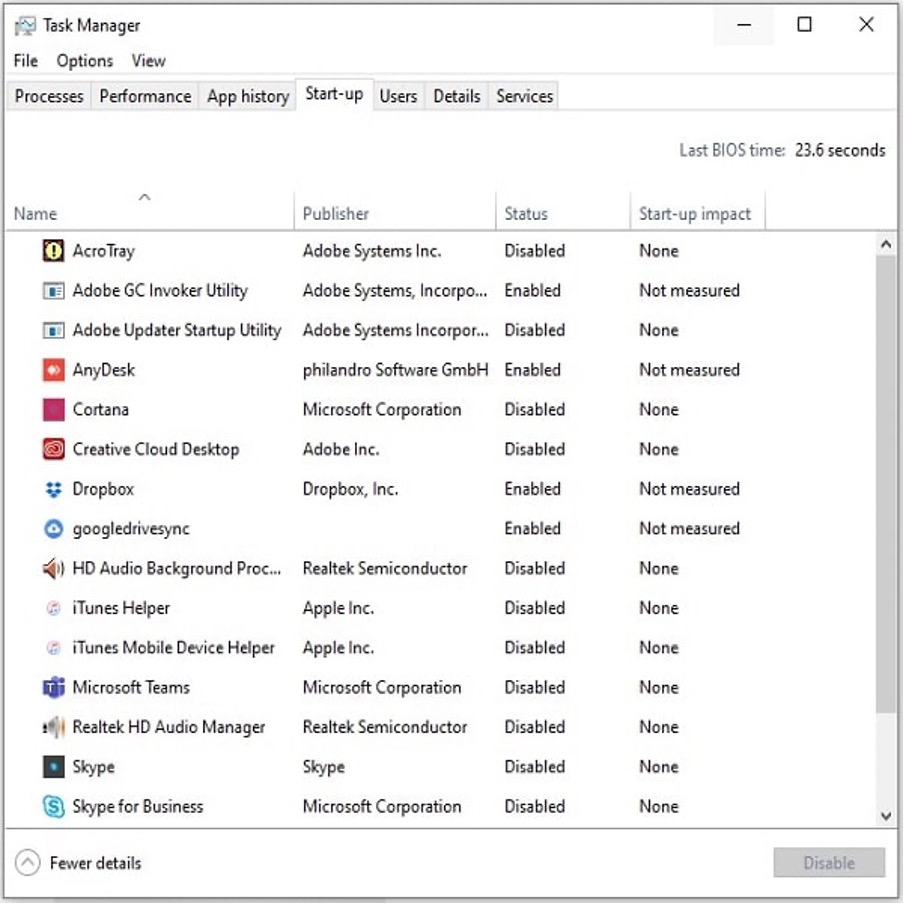The width and height of the screenshot is (904, 904).
Task: Switch to the Users tab
Action: 398,96
